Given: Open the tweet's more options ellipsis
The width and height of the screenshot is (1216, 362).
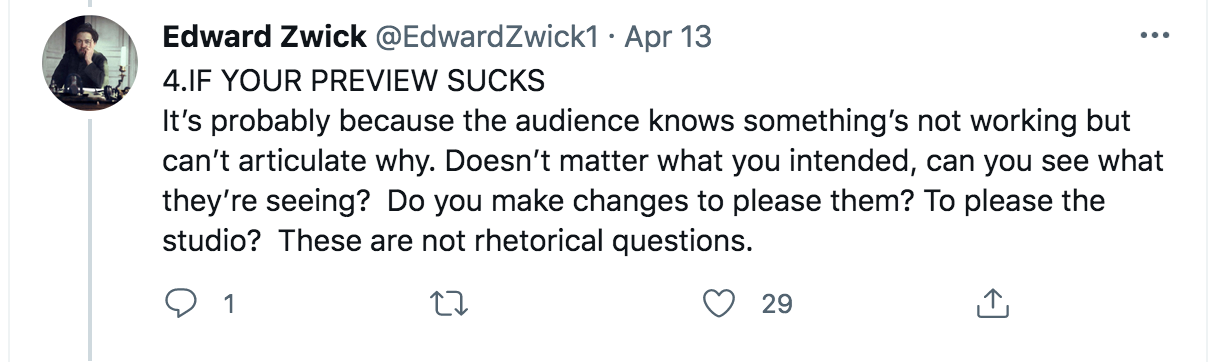Looking at the screenshot, I should click(1154, 35).
